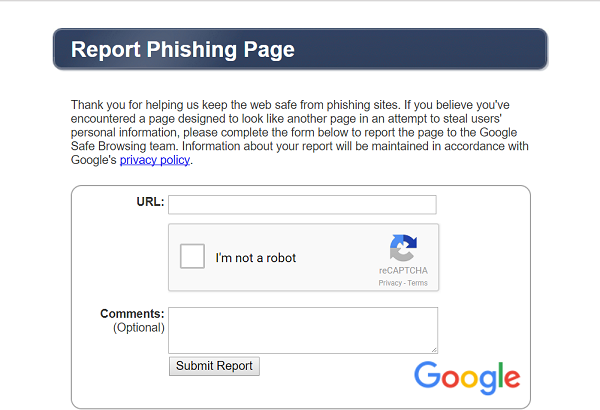Viewport: 600px width, 410px height.
Task: Click the Comments field label
Action: [132, 314]
